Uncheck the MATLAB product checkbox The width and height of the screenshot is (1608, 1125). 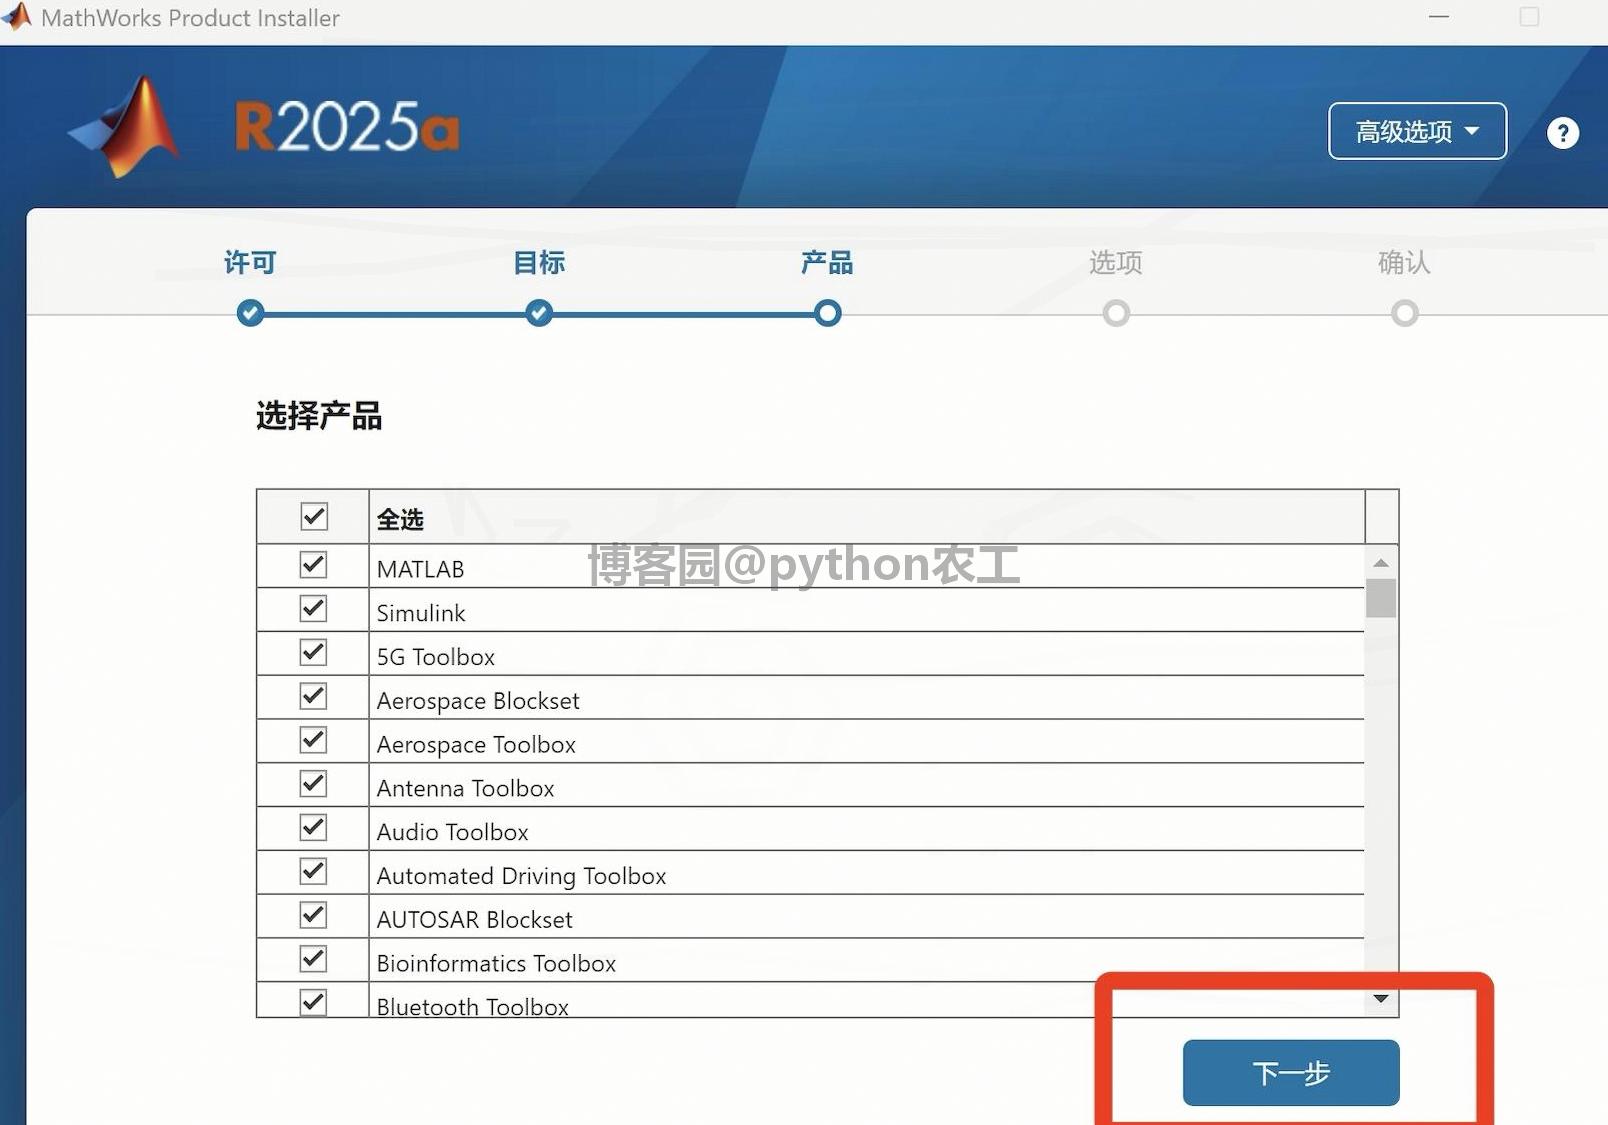pos(313,565)
